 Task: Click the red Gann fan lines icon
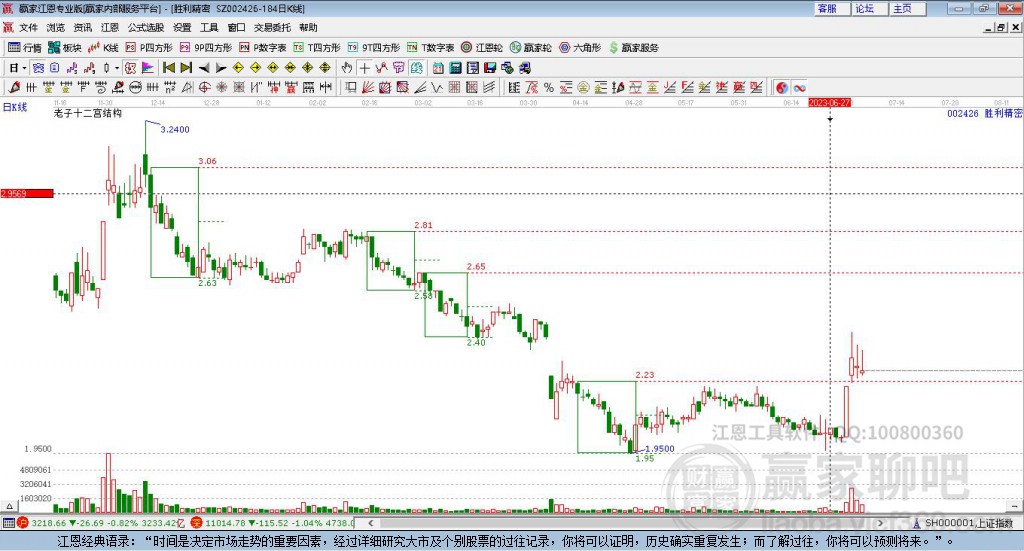(x=368, y=87)
